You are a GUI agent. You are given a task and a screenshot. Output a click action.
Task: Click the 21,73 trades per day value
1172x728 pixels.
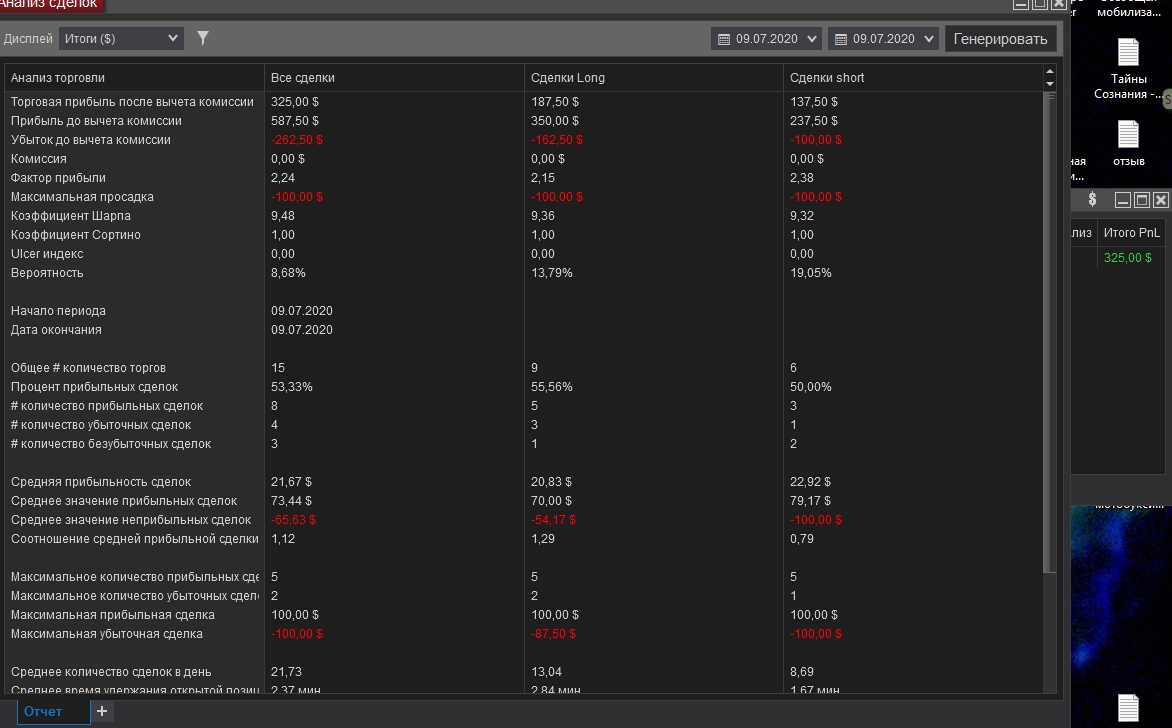pos(286,672)
